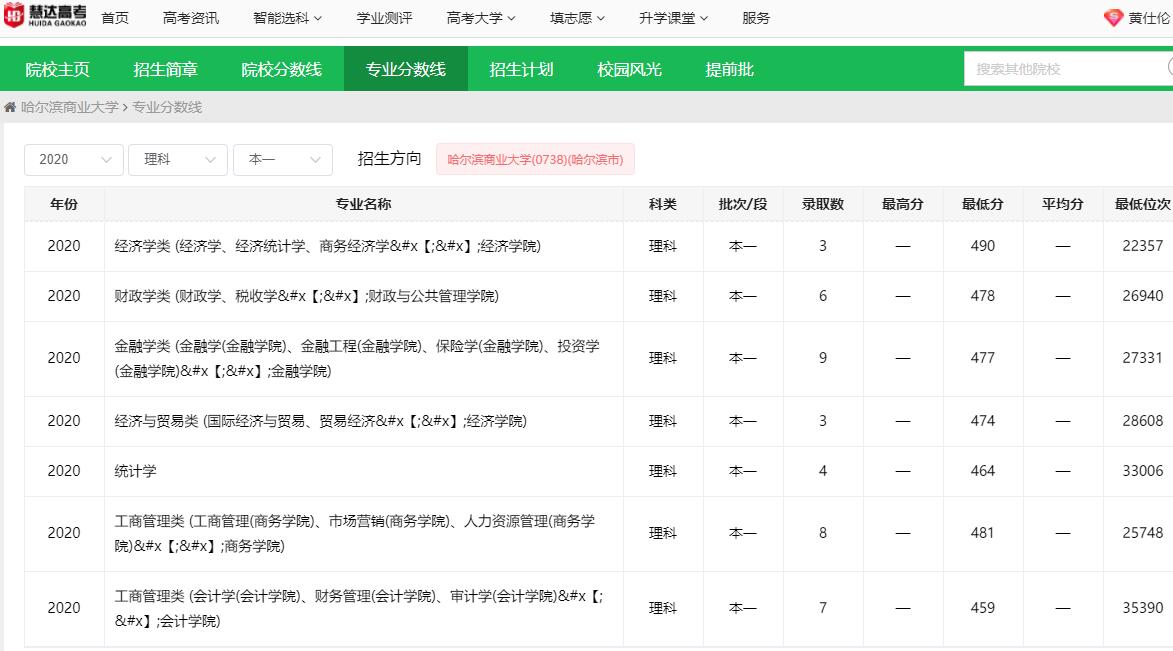
Task: Open the 招生简章 tab
Action: point(165,69)
